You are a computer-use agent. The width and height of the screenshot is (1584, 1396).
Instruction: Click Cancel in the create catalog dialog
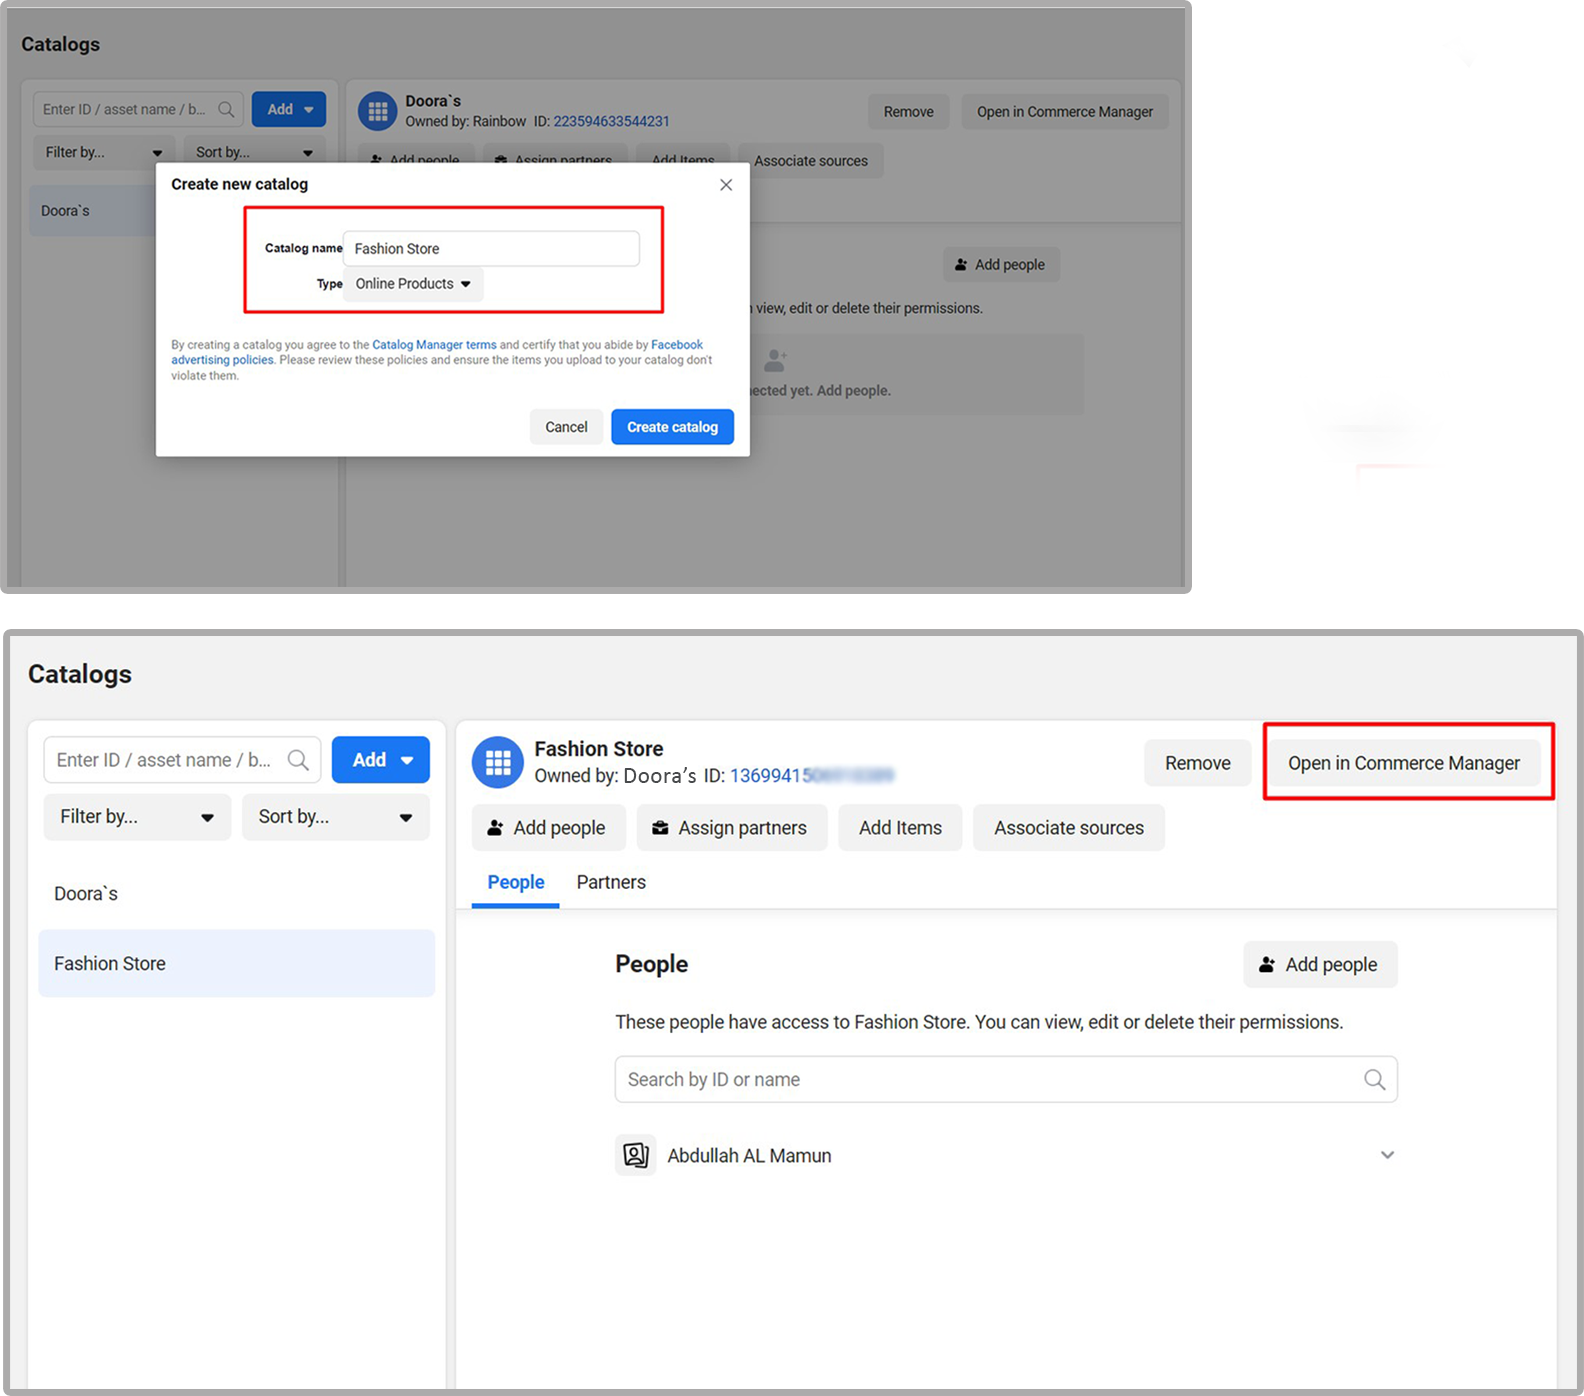(566, 427)
